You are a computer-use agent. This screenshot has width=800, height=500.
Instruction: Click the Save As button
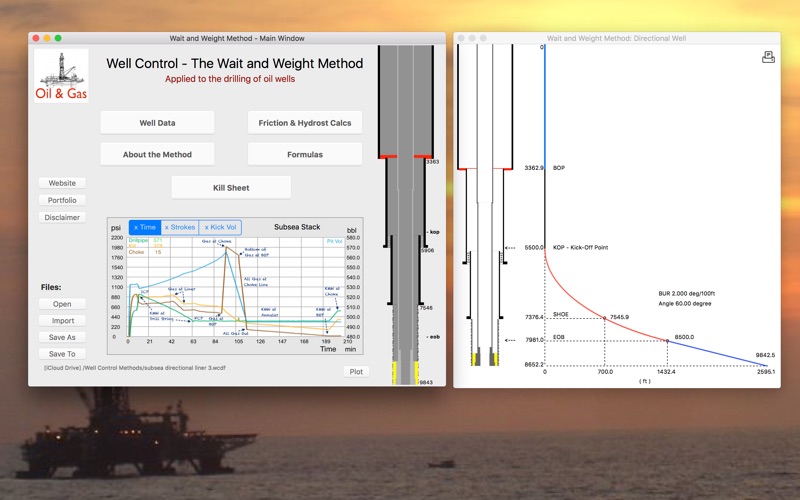pos(62,337)
